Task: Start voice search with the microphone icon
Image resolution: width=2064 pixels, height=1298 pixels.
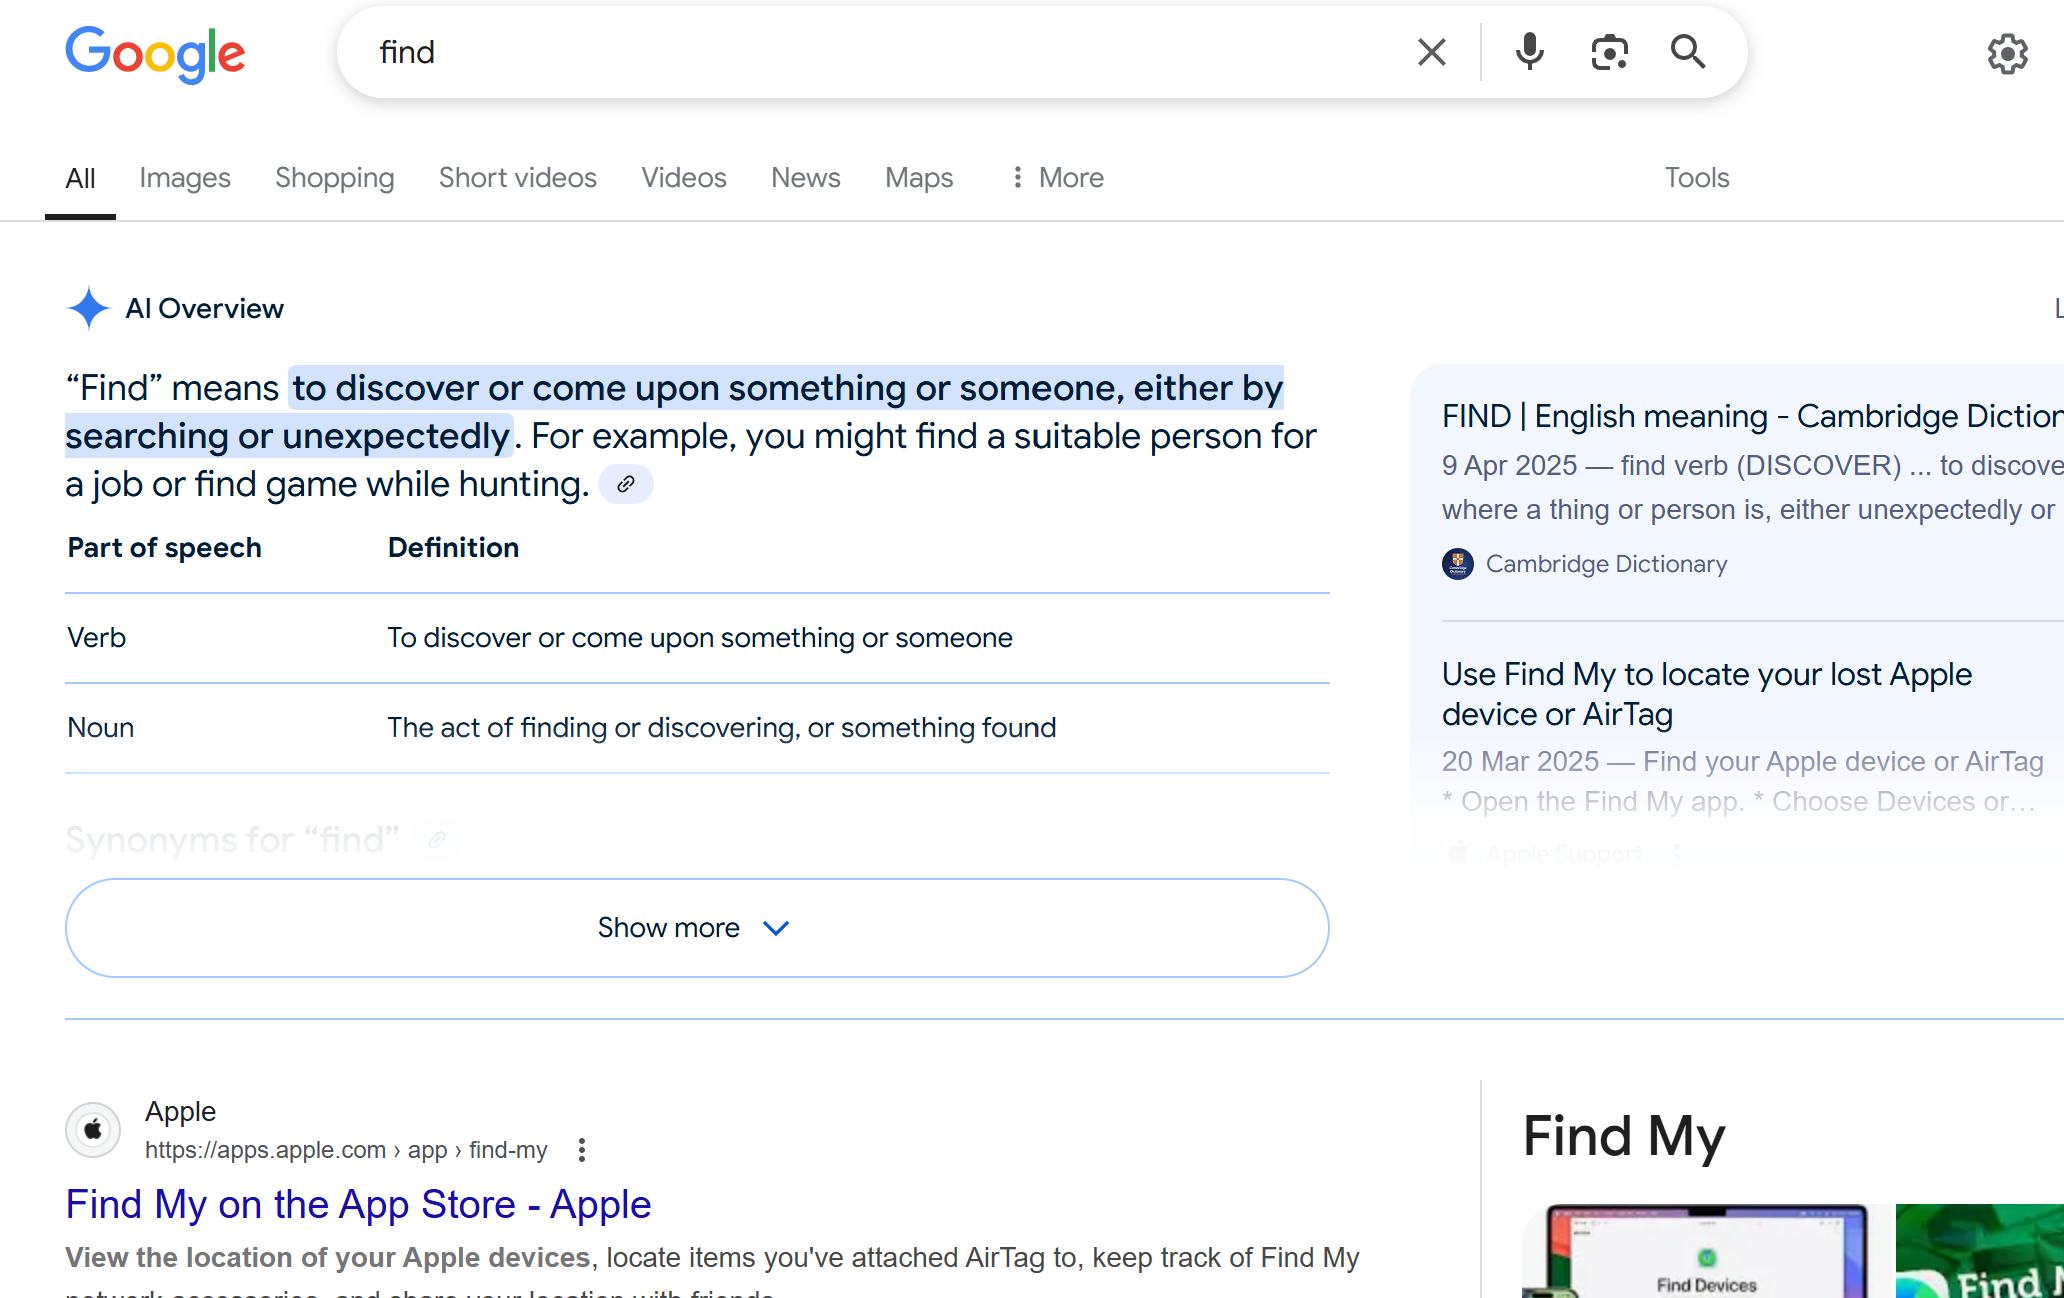Action: (x=1529, y=52)
